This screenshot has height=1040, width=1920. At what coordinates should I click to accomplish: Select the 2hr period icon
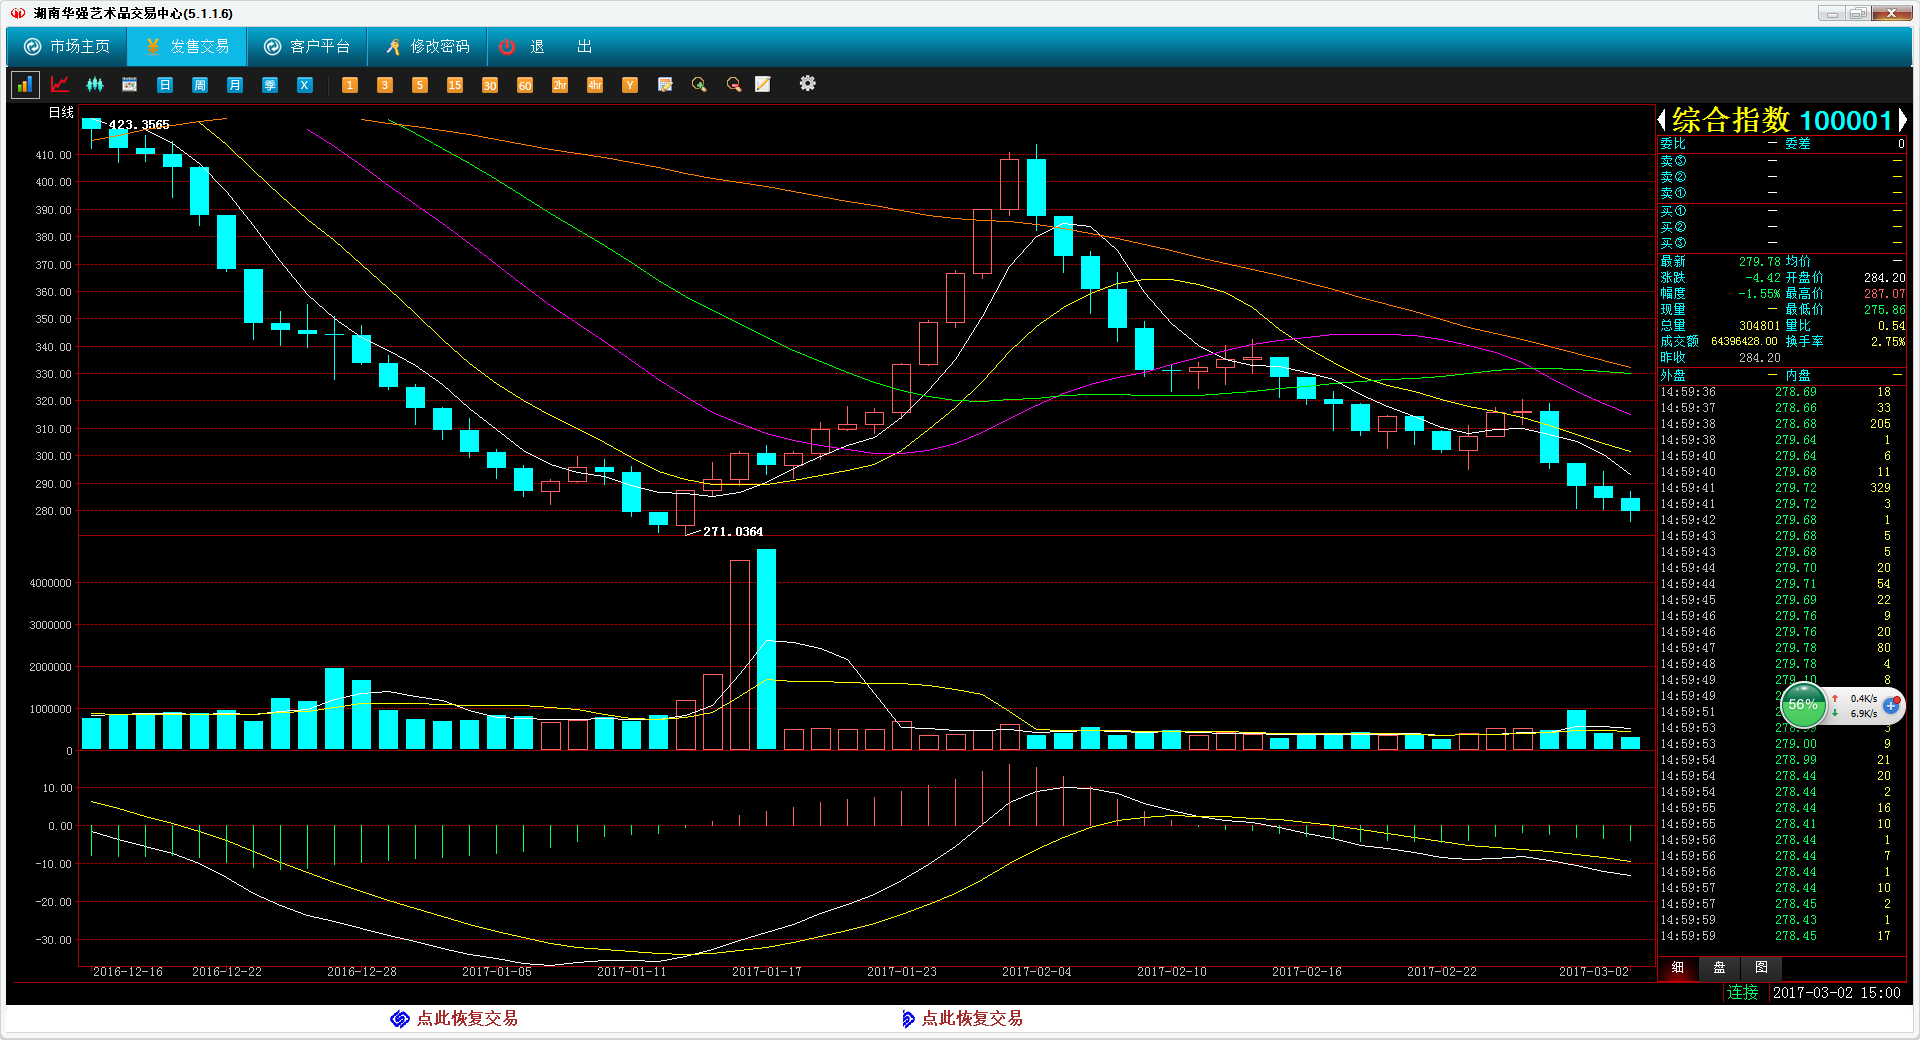click(x=560, y=85)
